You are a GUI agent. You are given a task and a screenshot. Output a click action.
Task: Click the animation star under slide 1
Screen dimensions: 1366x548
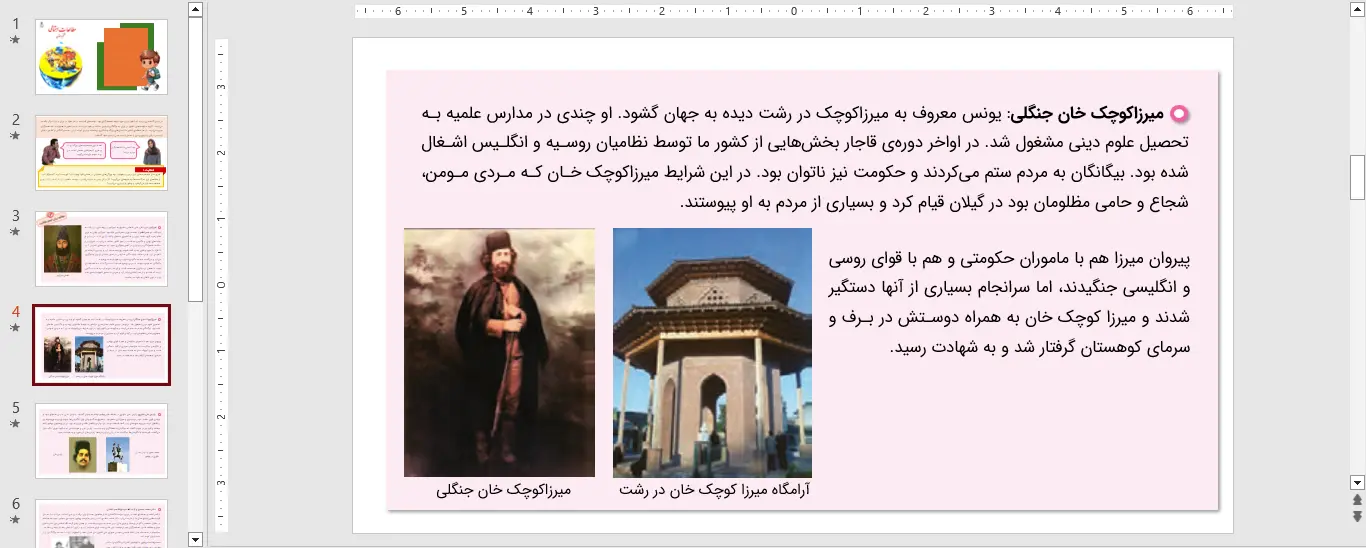15,40
